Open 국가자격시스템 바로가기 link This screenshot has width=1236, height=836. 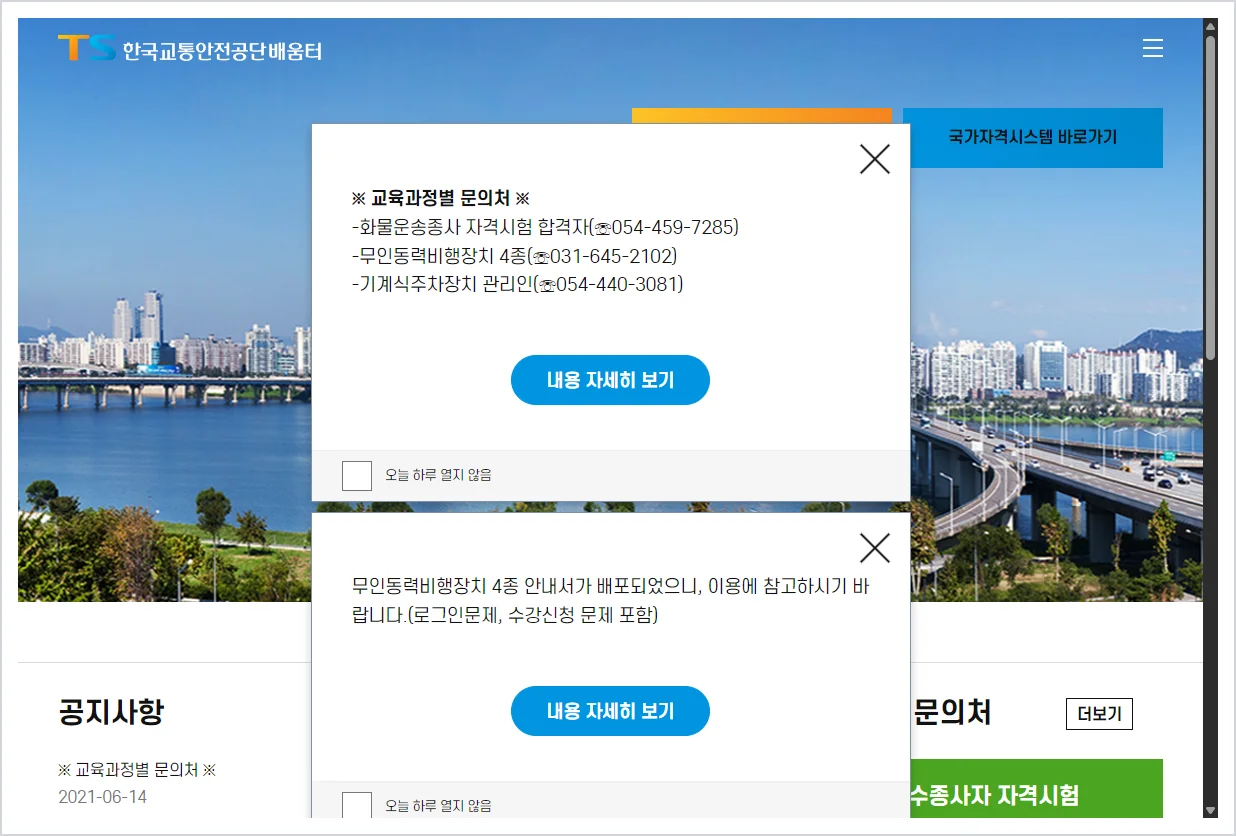click(x=1033, y=137)
